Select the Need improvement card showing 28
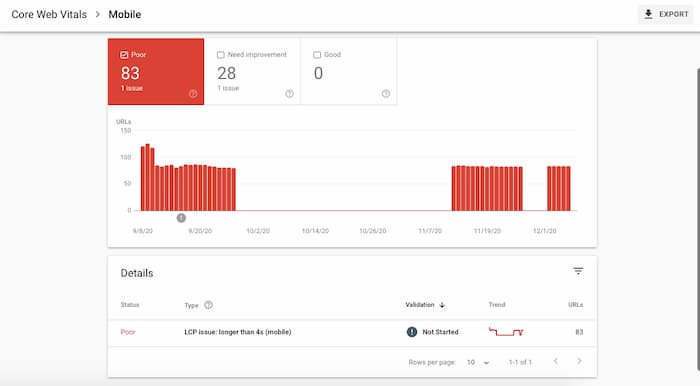Screen dimensions: 700x386 [252, 71]
